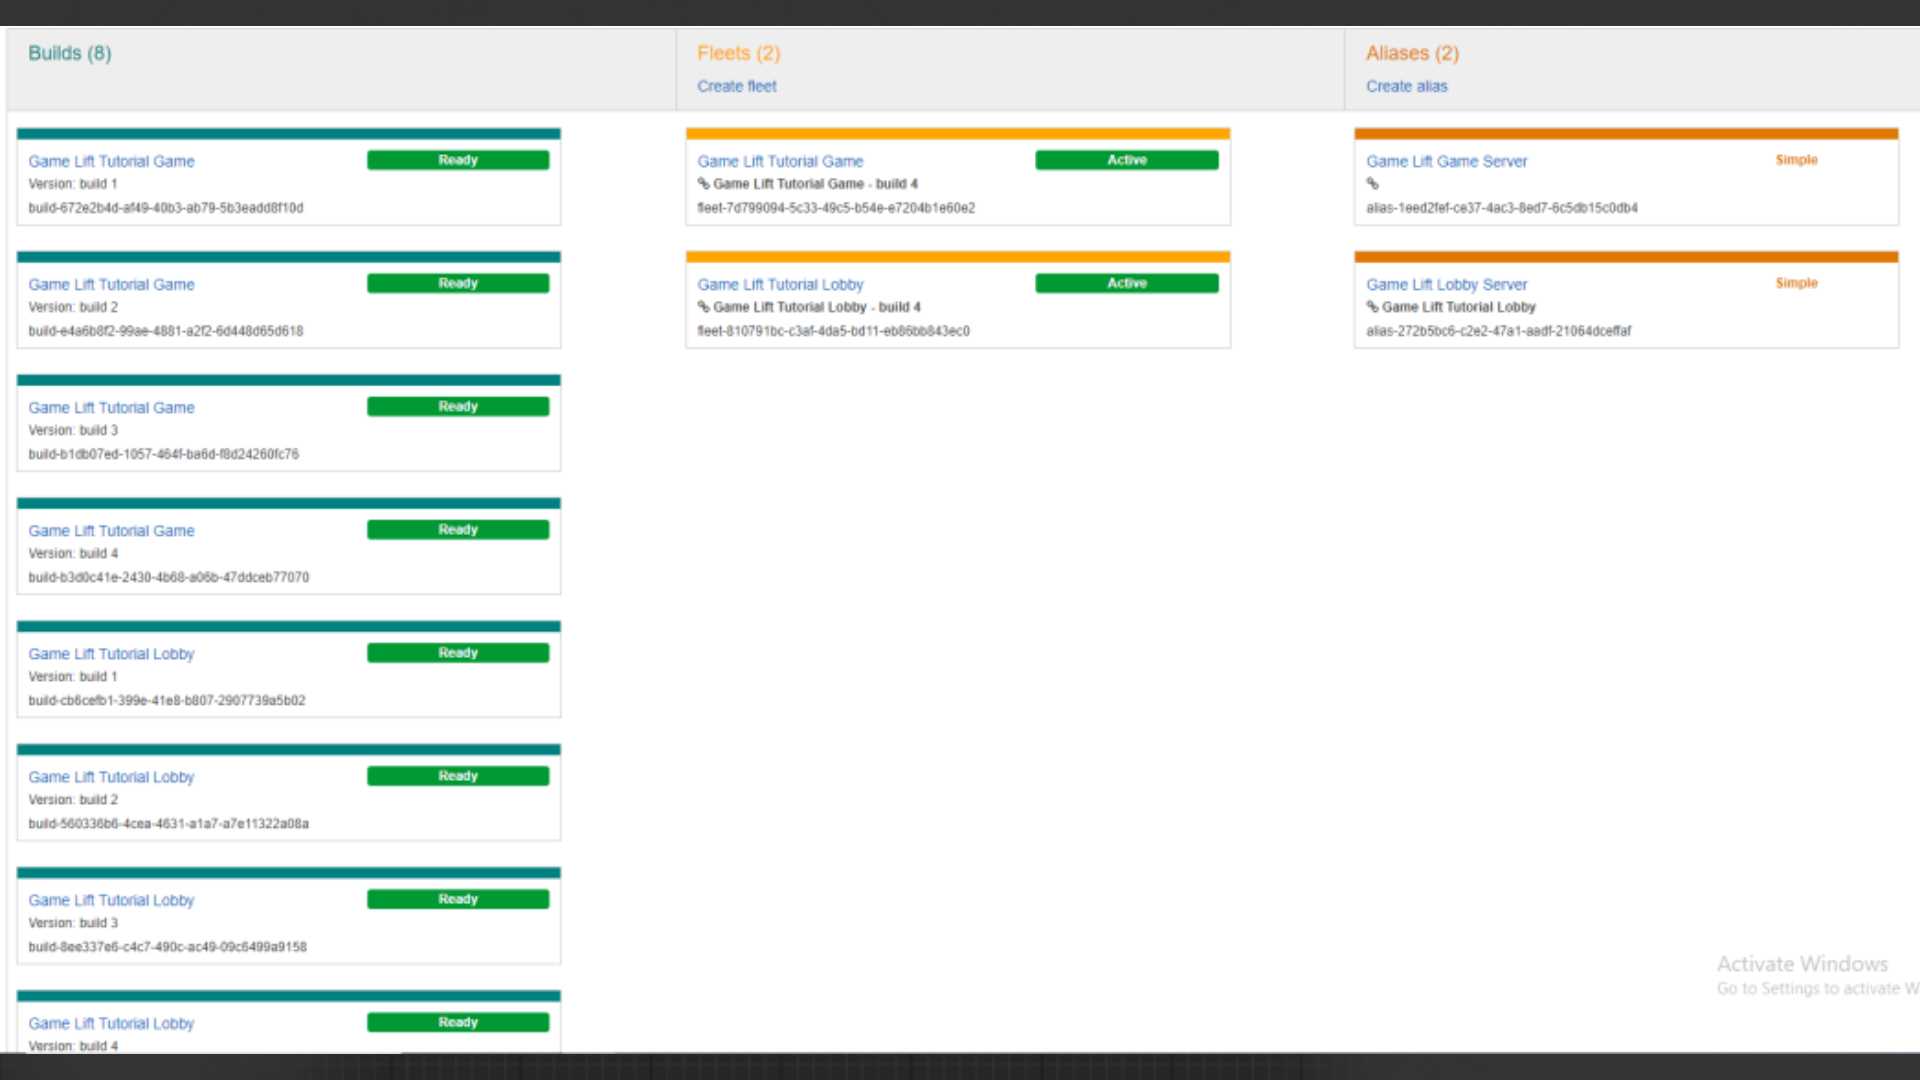Select fleet ID fleet-7d799094-5c33-49c5
The height and width of the screenshot is (1080, 1920).
click(x=836, y=208)
